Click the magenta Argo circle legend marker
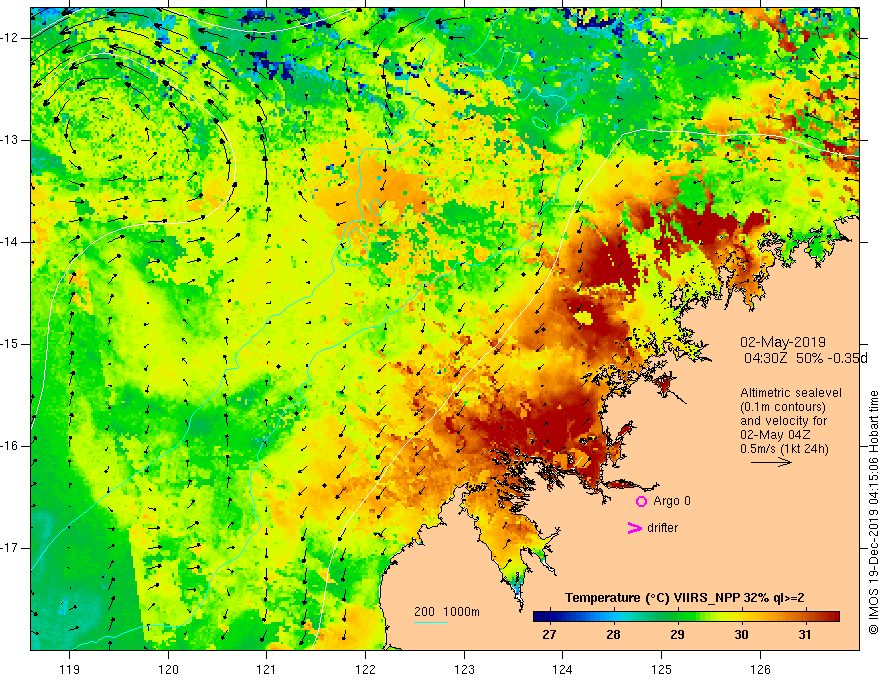Image resolution: width=880 pixels, height=680 pixels. pos(641,501)
